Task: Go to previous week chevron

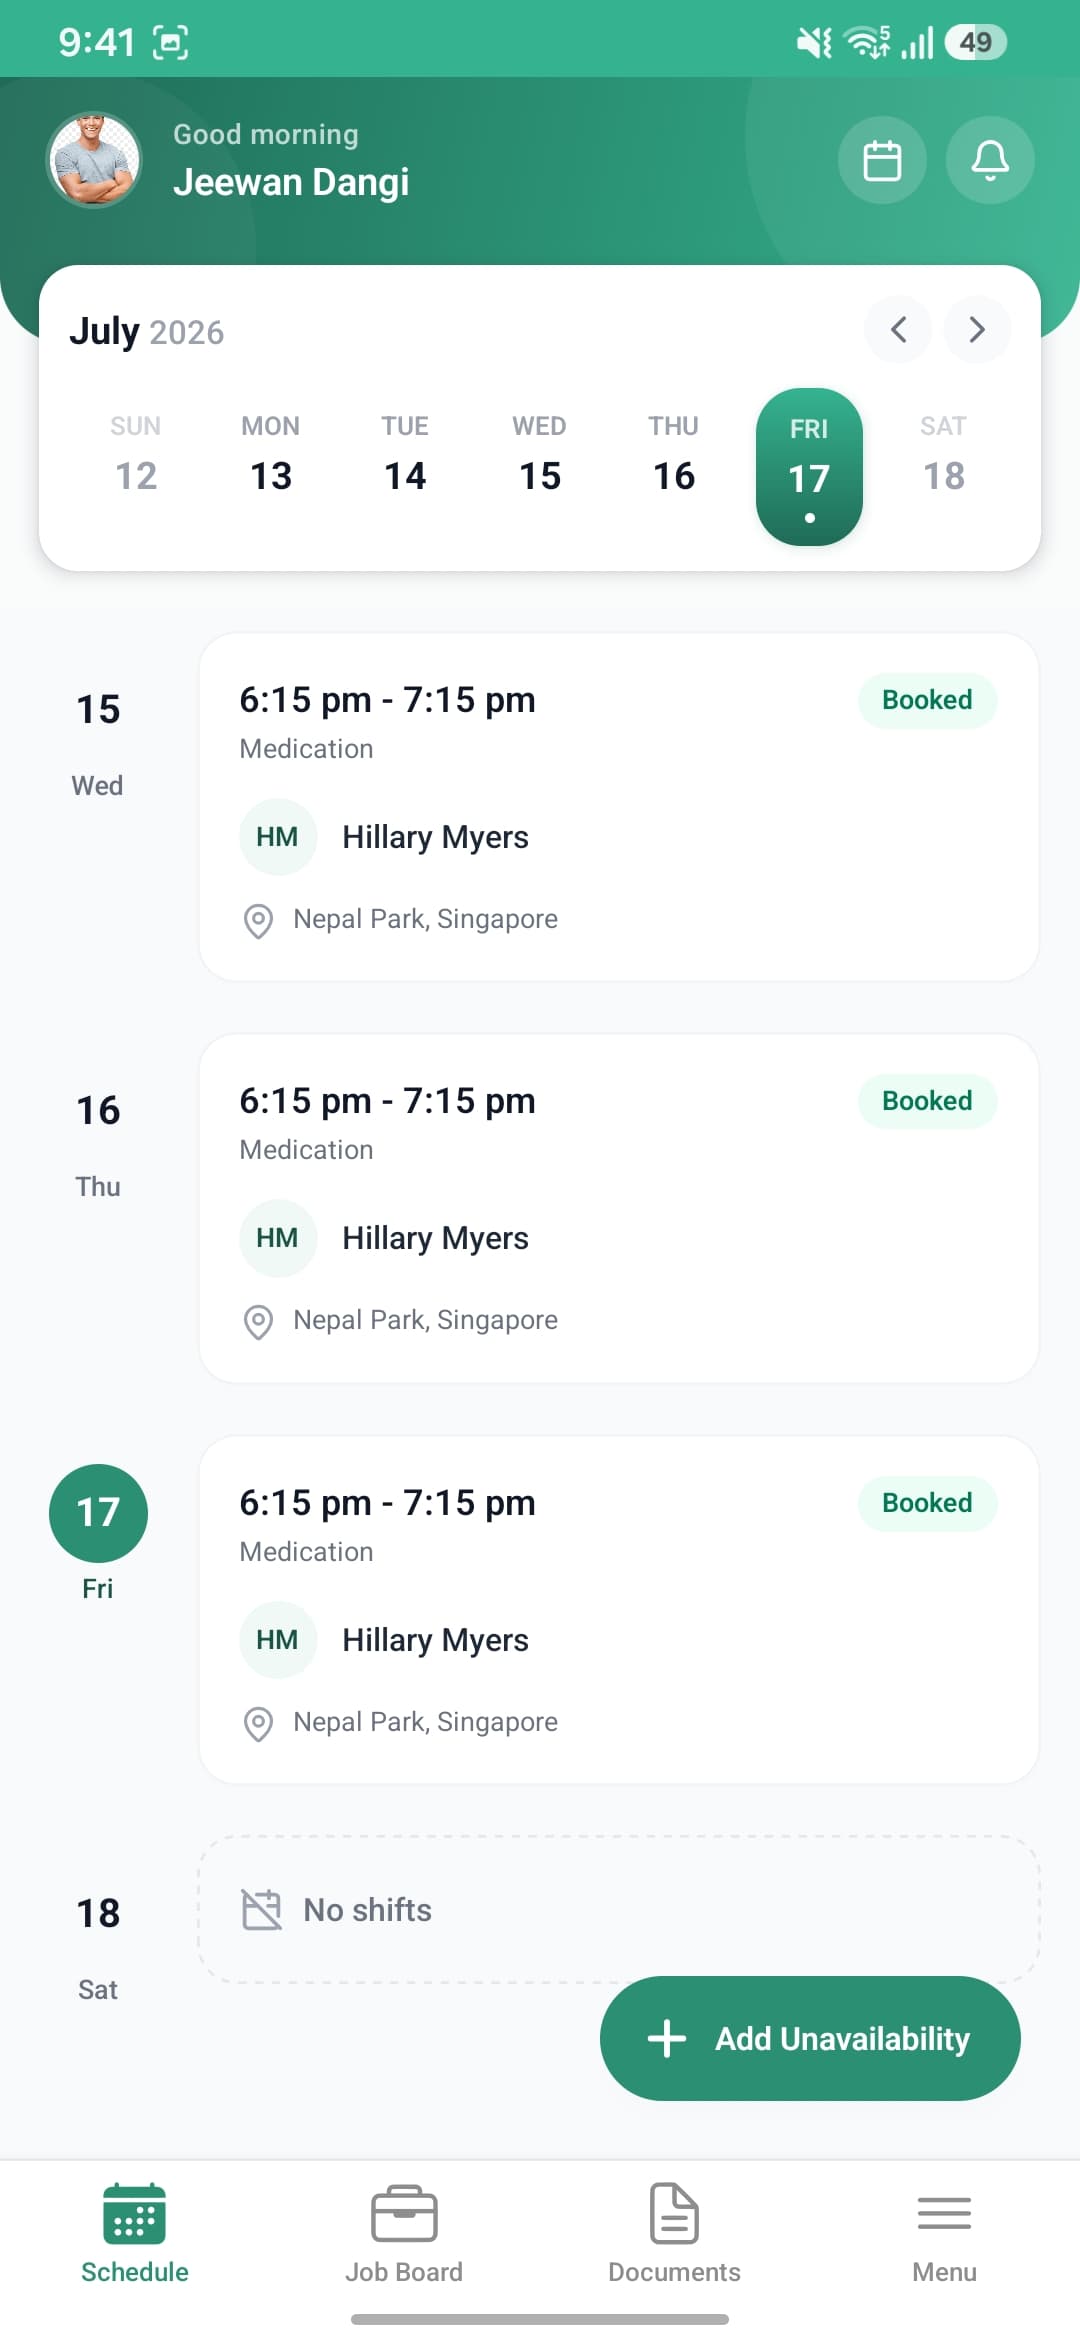Action: (898, 329)
